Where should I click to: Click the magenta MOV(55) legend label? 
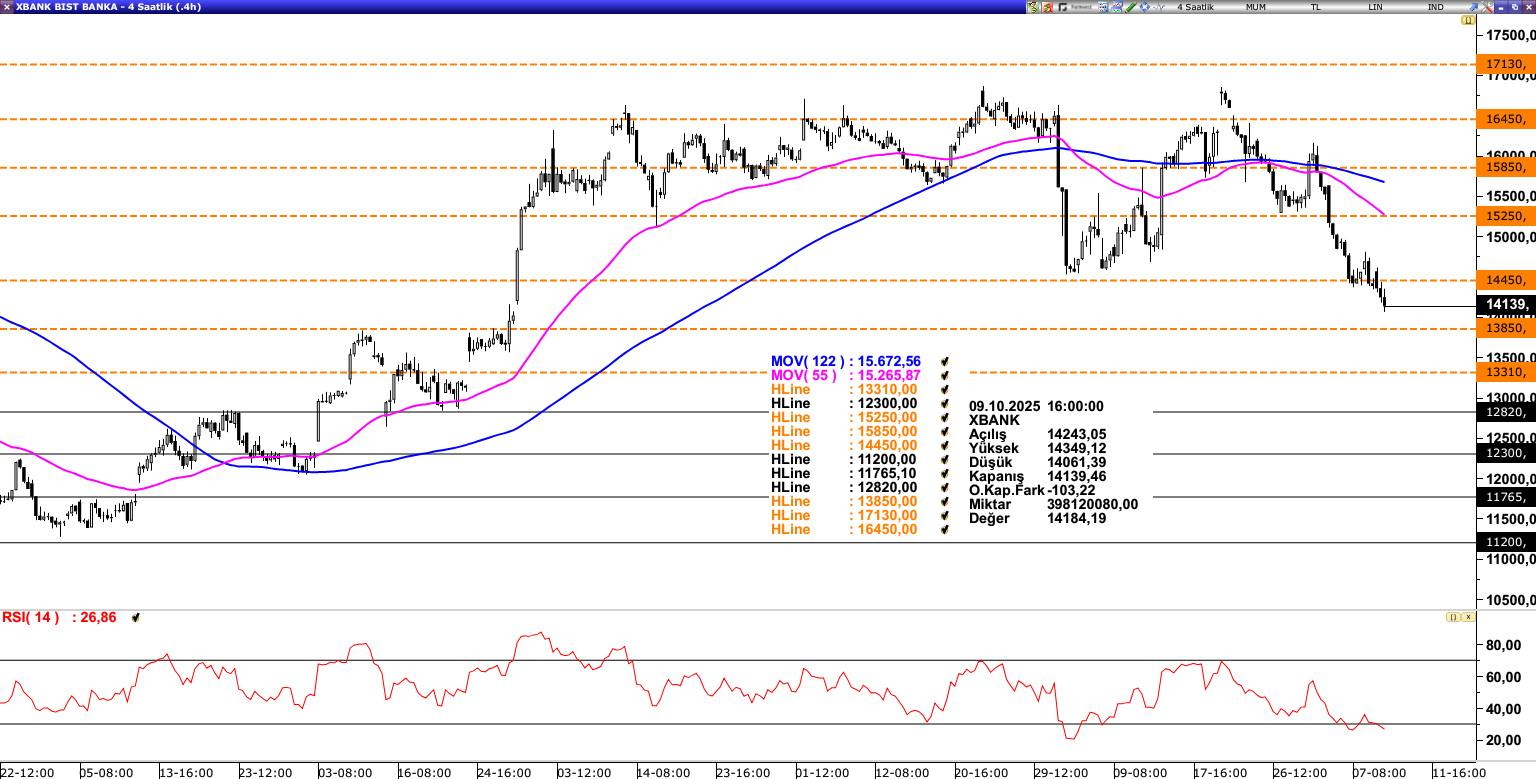(804, 375)
